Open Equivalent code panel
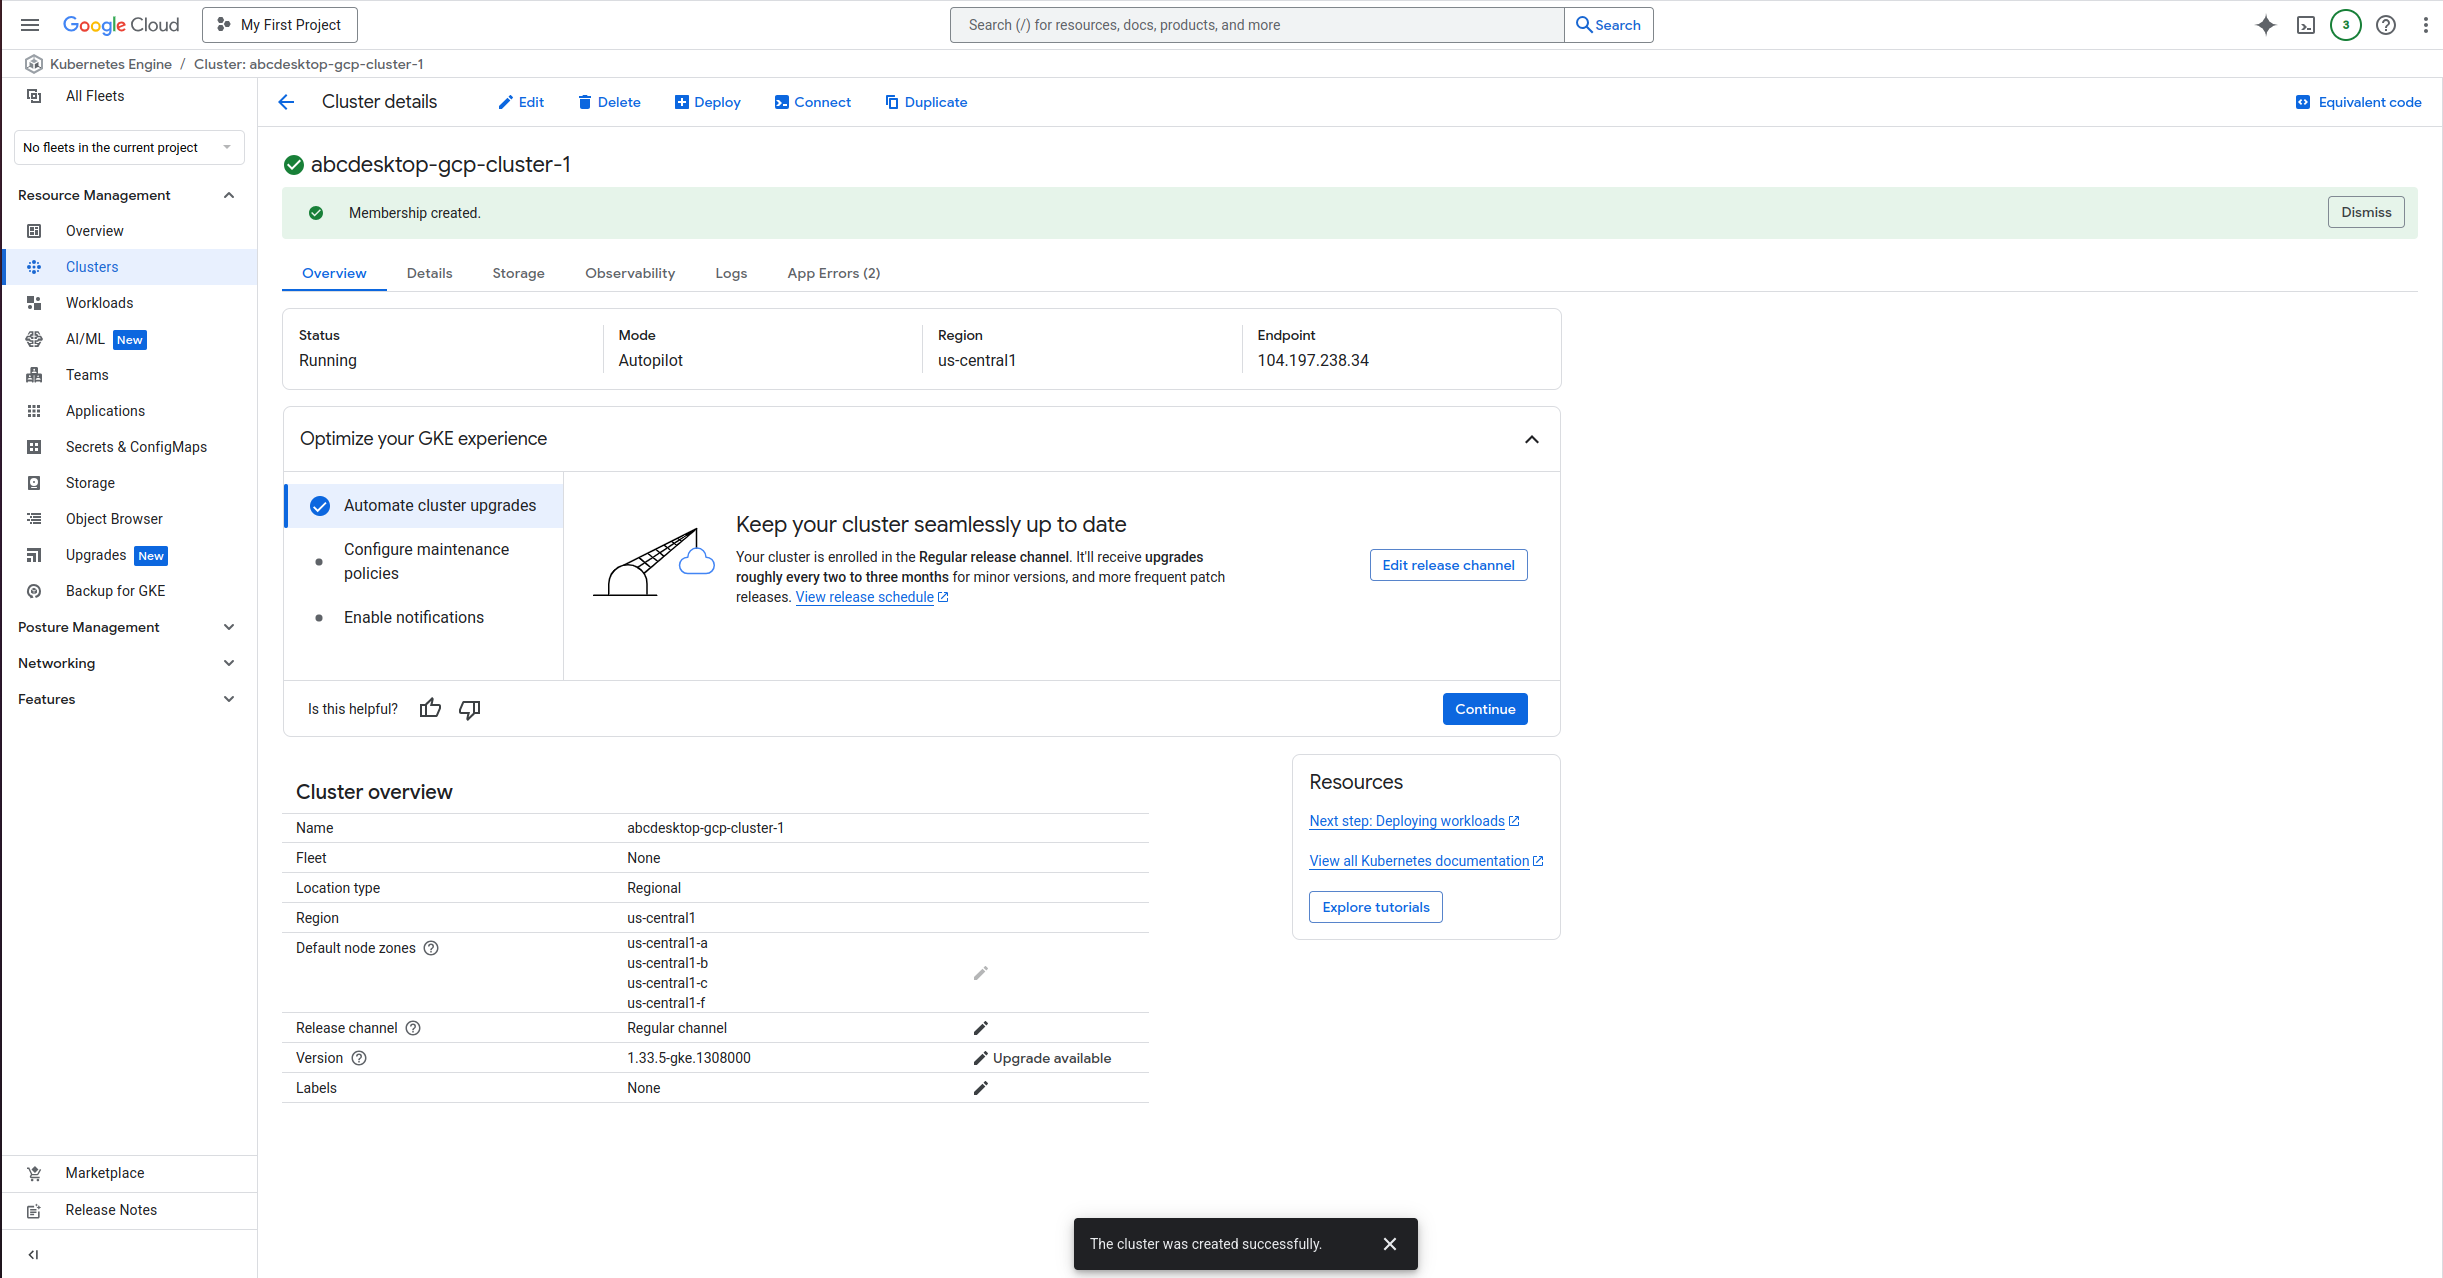2443x1278 pixels. (x=2358, y=102)
